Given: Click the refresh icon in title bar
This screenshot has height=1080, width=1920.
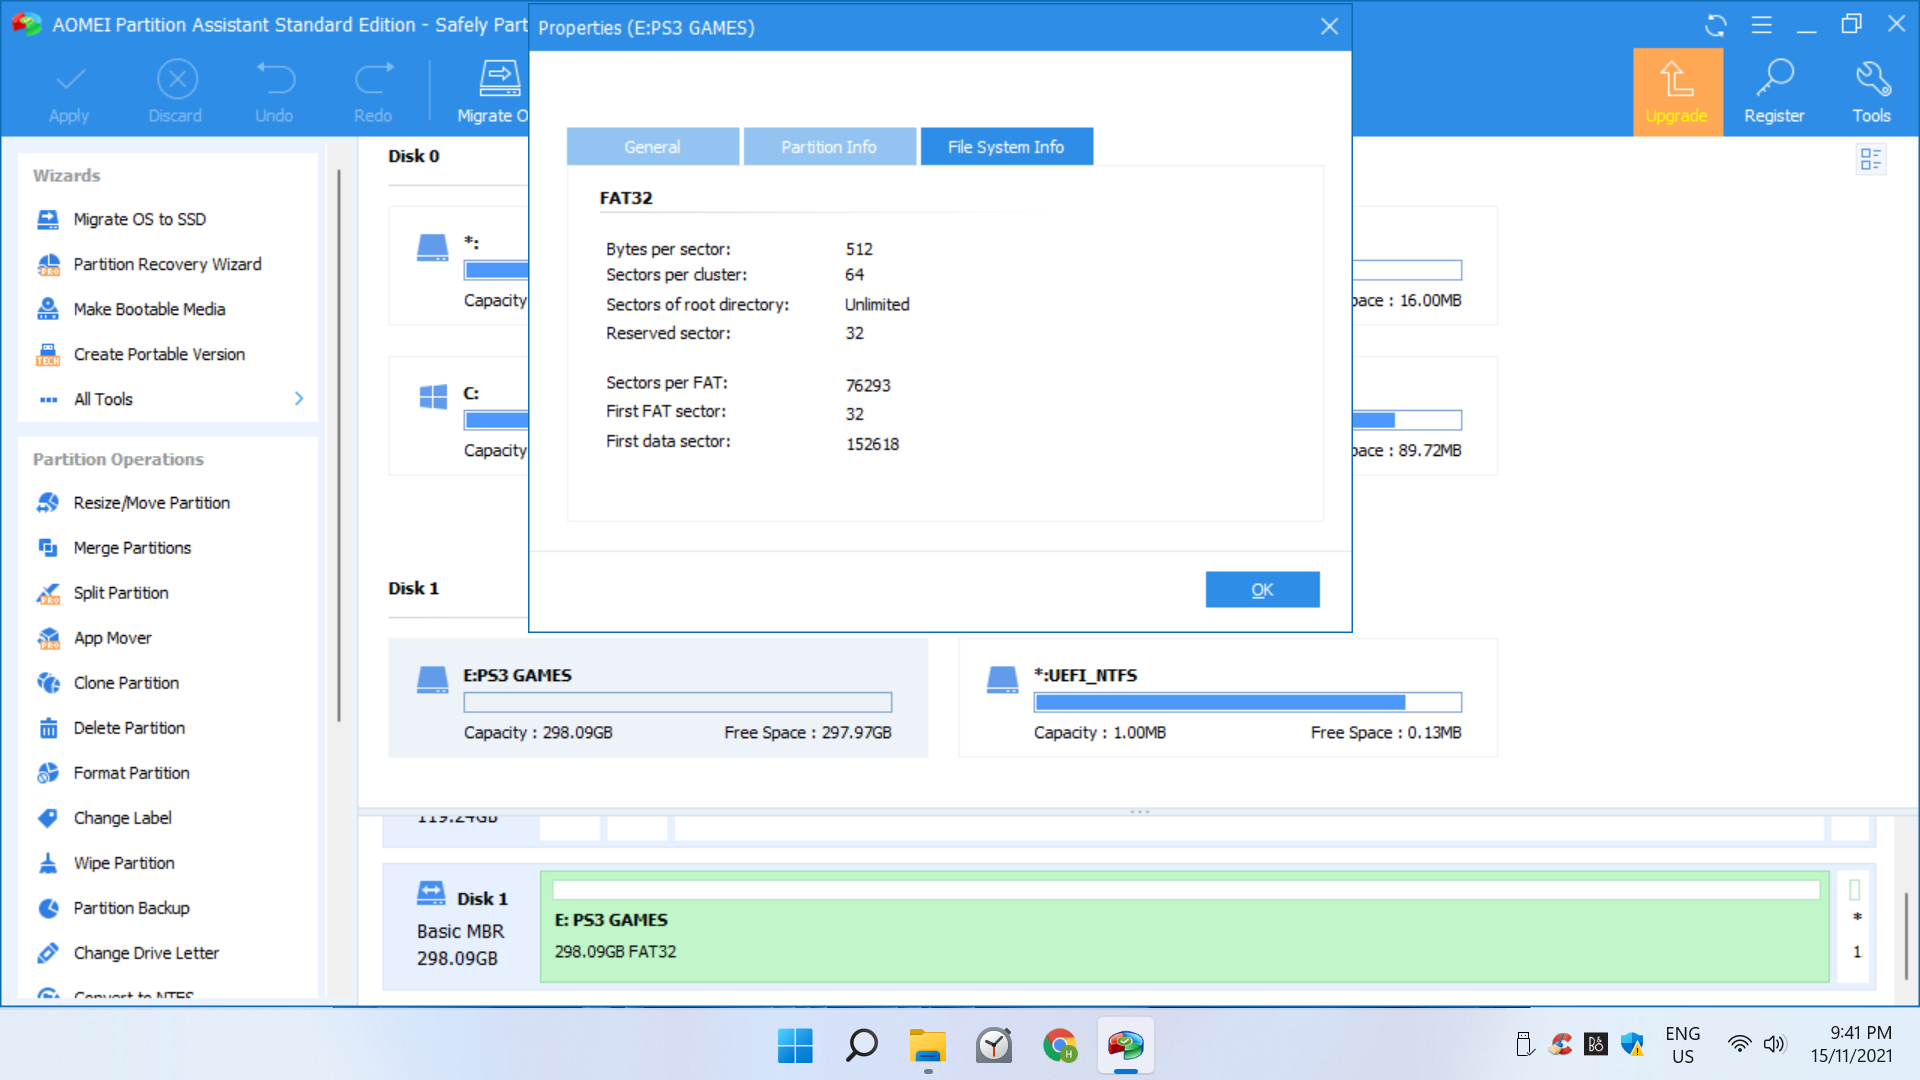Looking at the screenshot, I should click(1716, 26).
